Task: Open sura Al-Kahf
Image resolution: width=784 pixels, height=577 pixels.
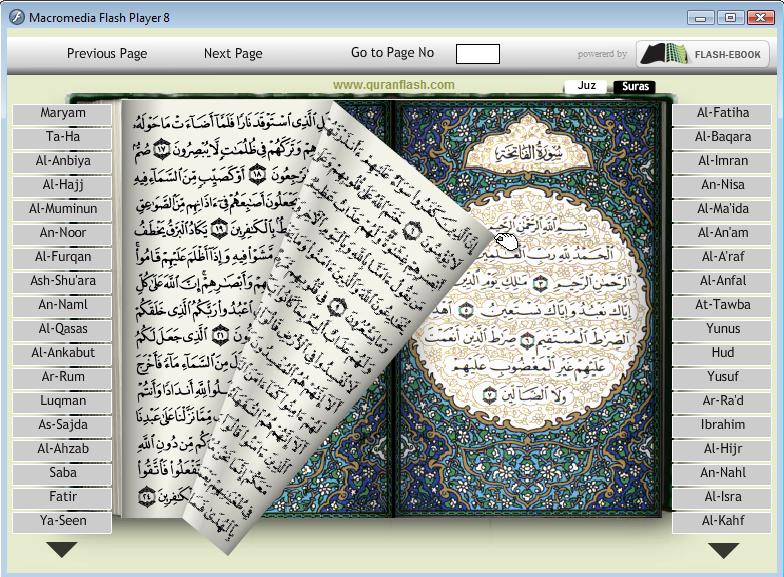Action: tap(722, 522)
